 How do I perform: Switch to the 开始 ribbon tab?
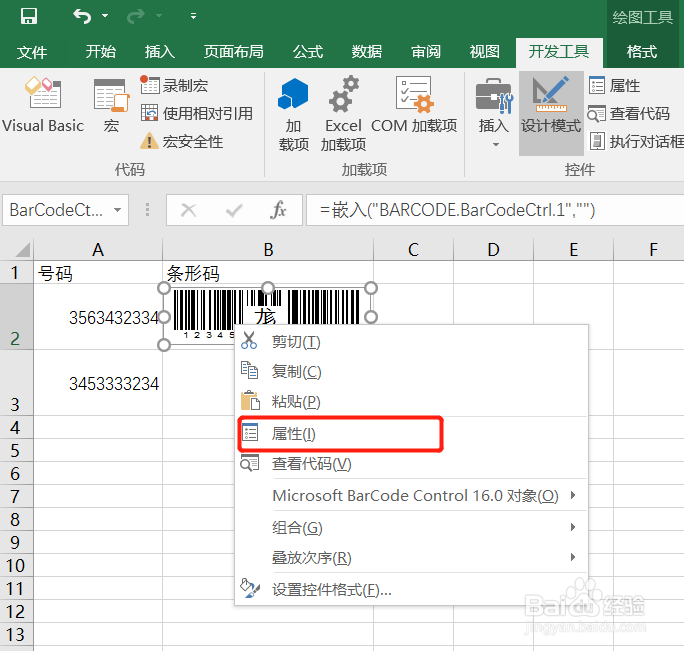pyautogui.click(x=100, y=52)
